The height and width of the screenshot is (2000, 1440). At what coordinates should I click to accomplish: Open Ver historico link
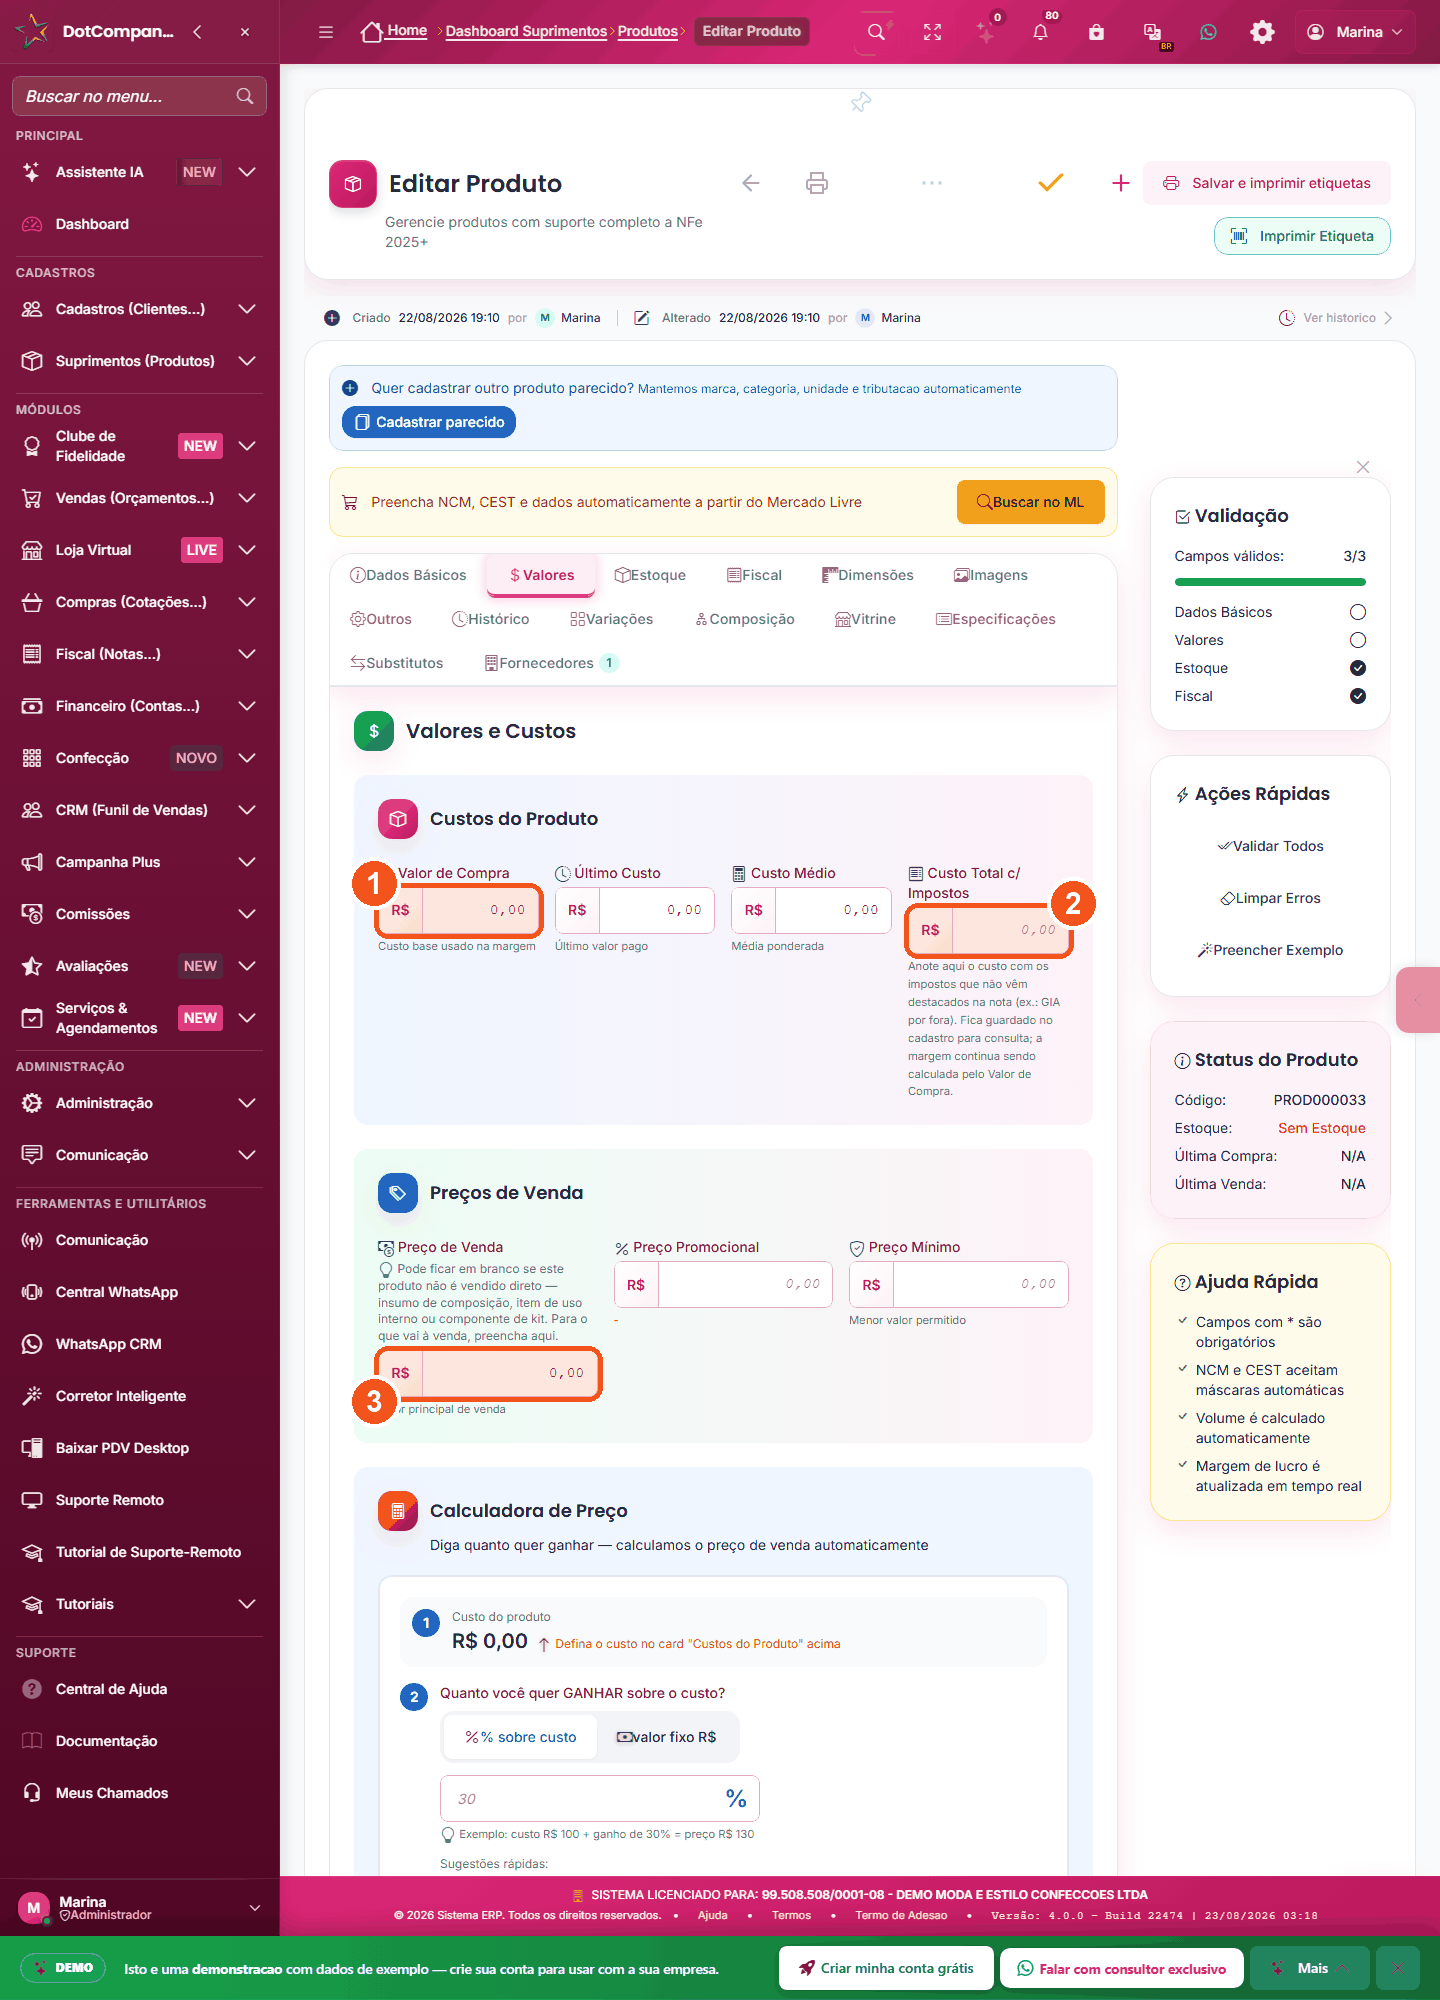(1335, 318)
